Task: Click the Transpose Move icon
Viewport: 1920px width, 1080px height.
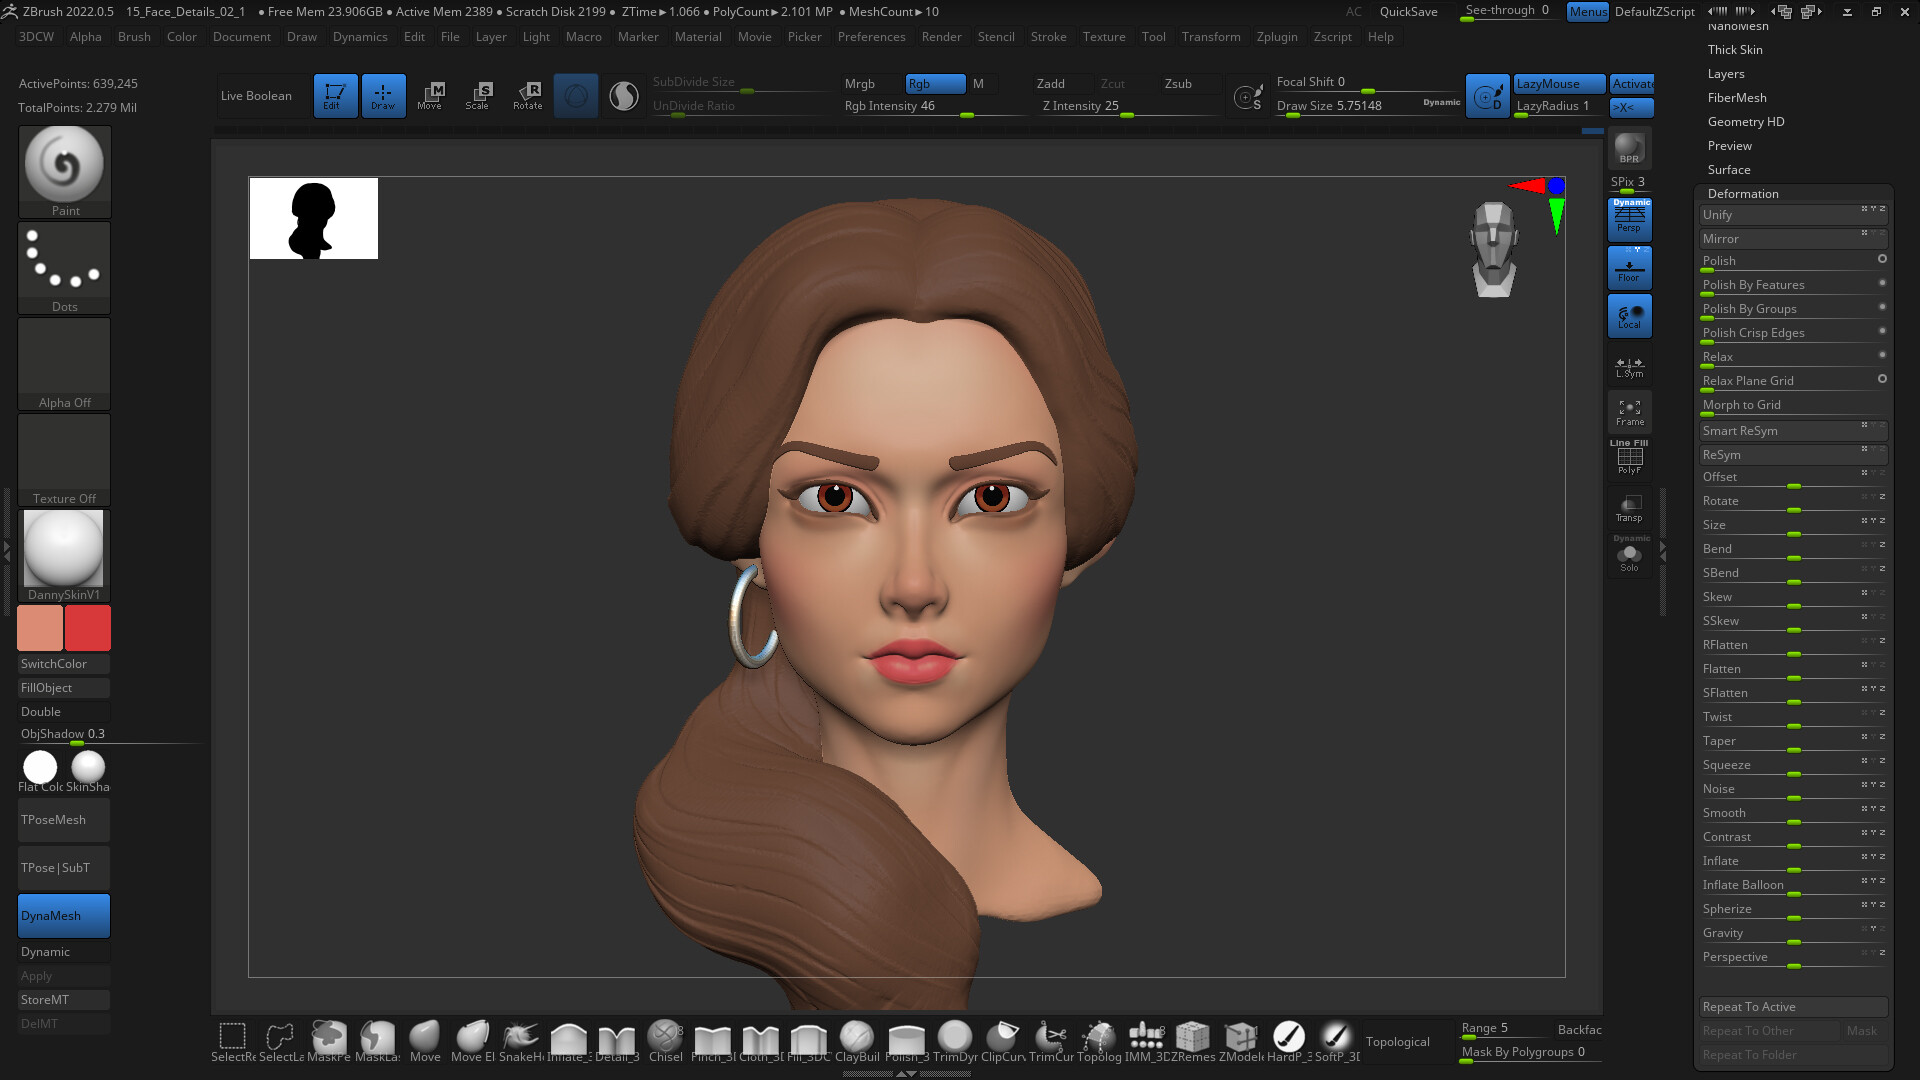Action: click(430, 94)
